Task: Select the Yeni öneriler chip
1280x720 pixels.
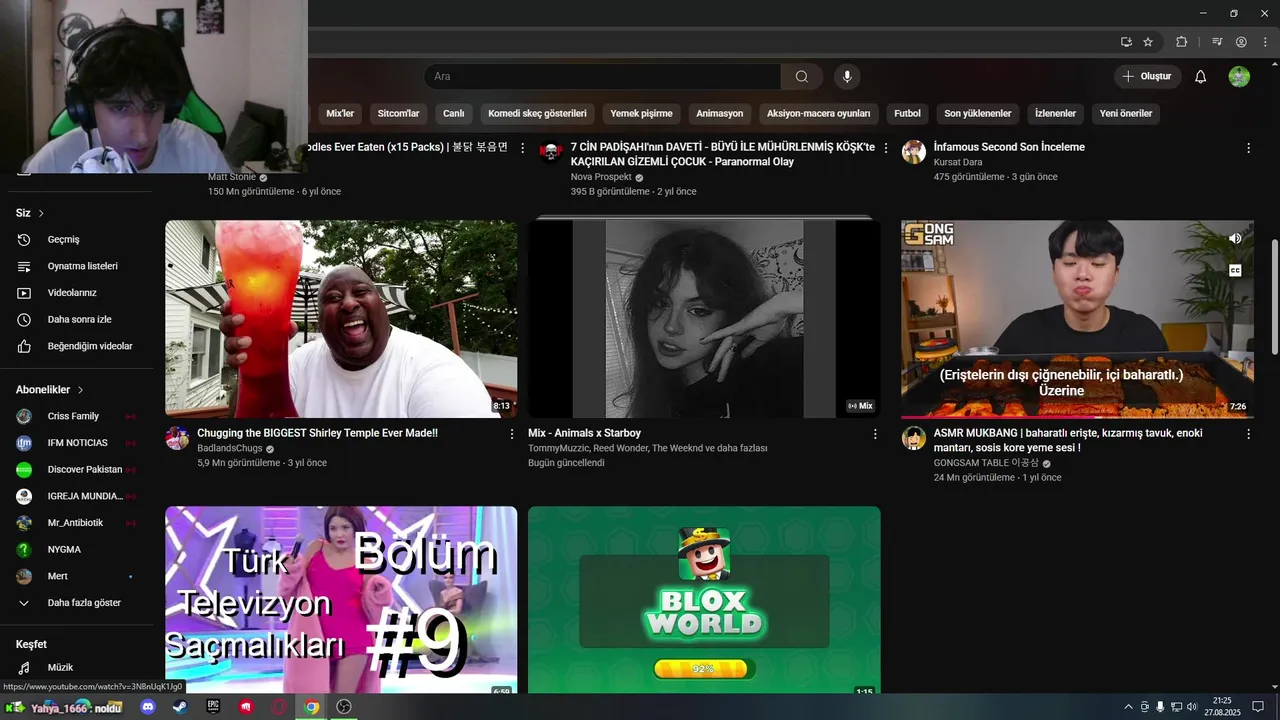Action: (1126, 113)
